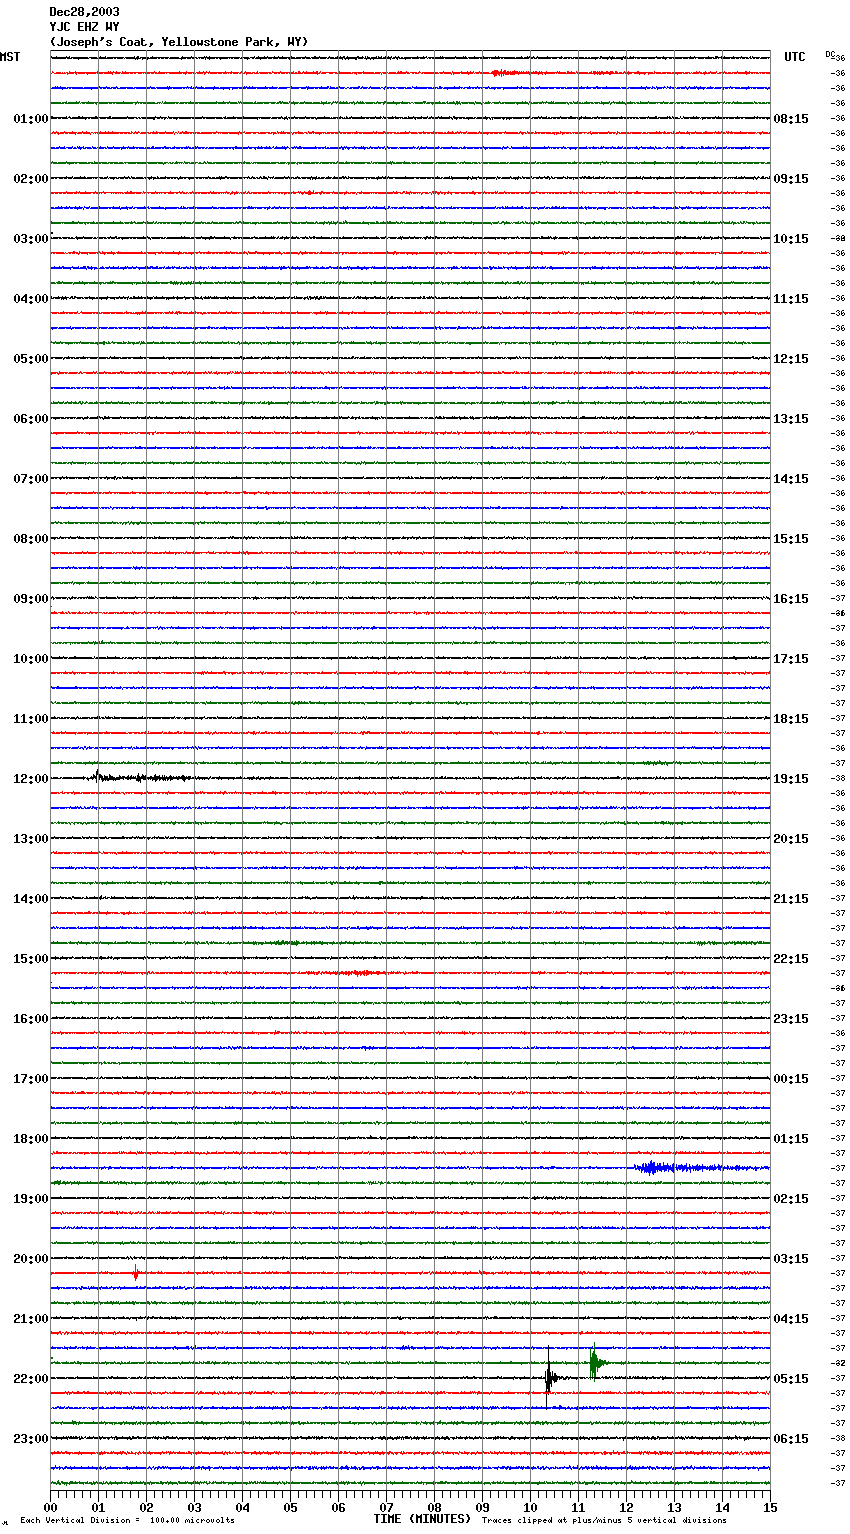
Task: Click the station code YJC EHZ WY
Action: [84, 27]
